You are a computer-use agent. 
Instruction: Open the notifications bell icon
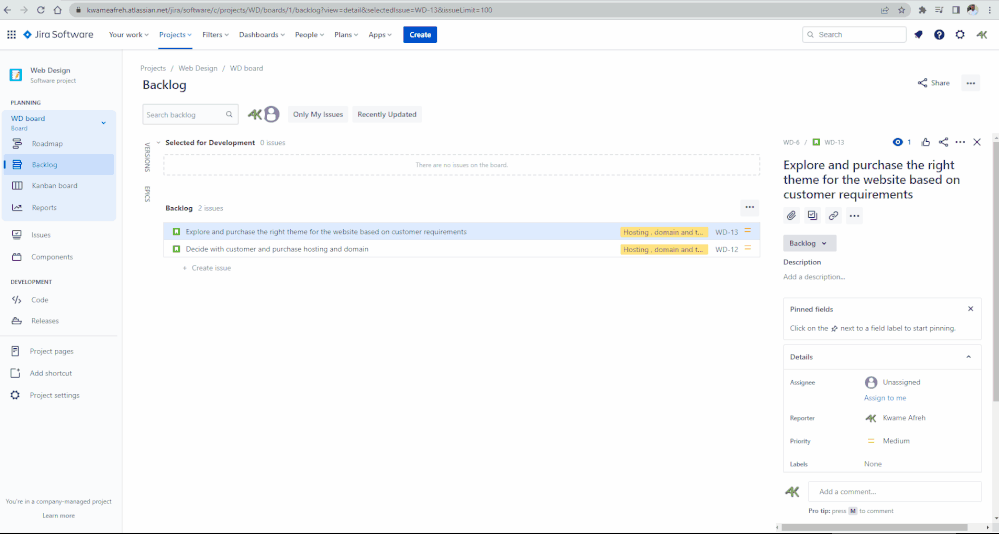tap(918, 34)
